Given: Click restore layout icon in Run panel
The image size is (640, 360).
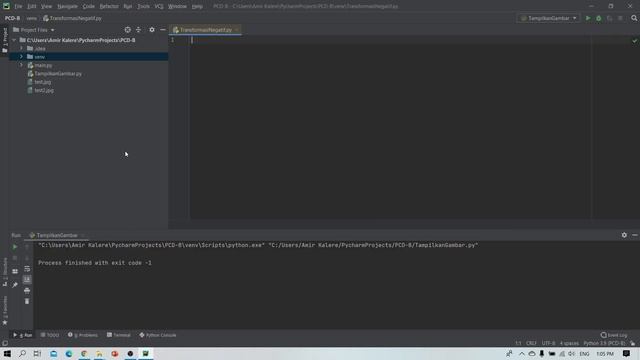Looking at the screenshot, I should [15, 271].
